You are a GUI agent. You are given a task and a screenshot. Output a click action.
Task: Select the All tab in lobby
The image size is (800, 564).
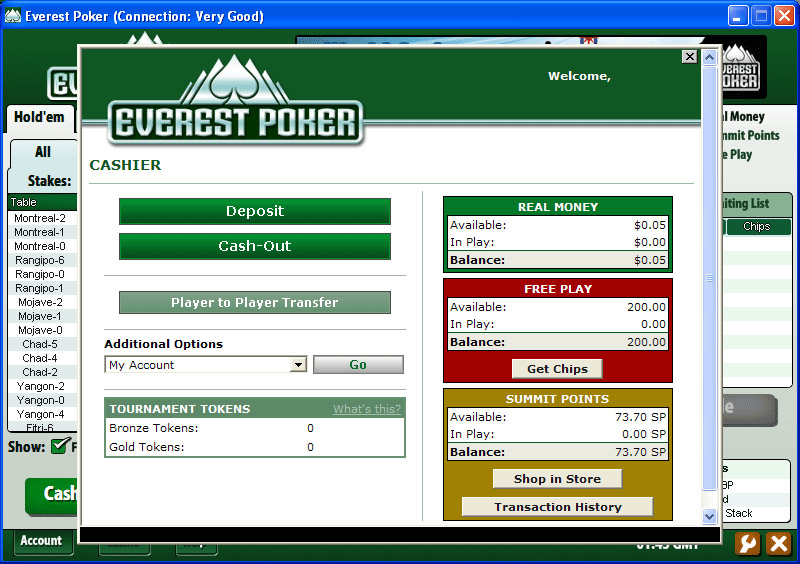(43, 152)
